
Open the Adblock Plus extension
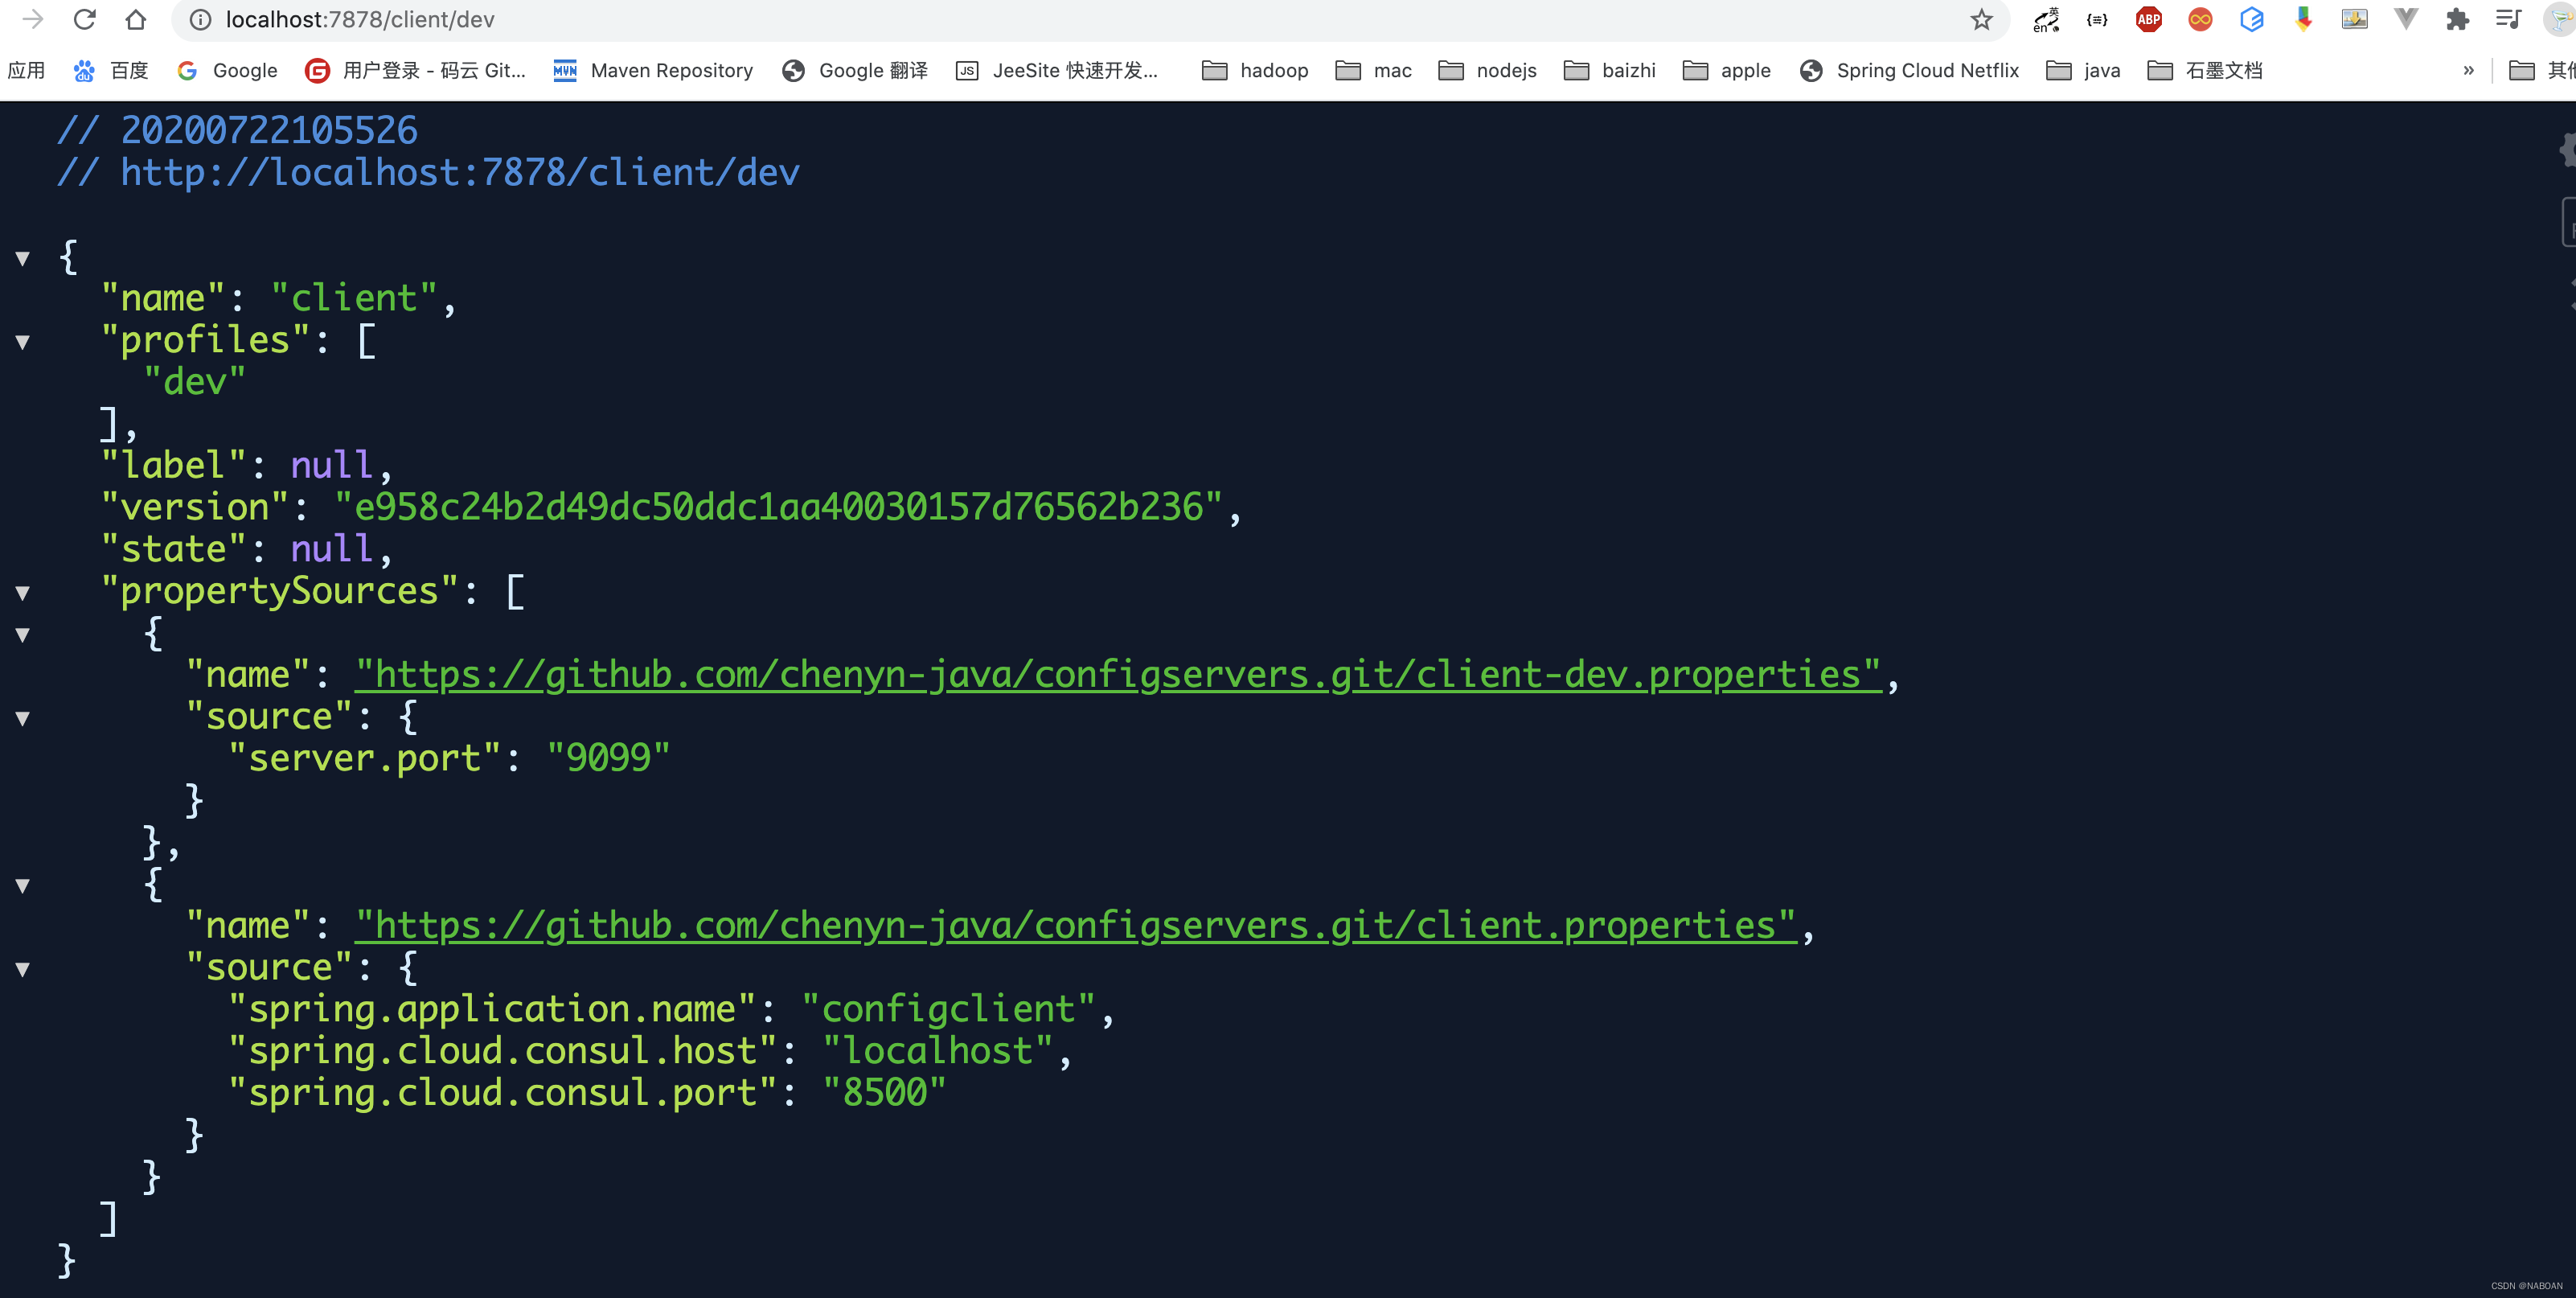click(x=2148, y=19)
